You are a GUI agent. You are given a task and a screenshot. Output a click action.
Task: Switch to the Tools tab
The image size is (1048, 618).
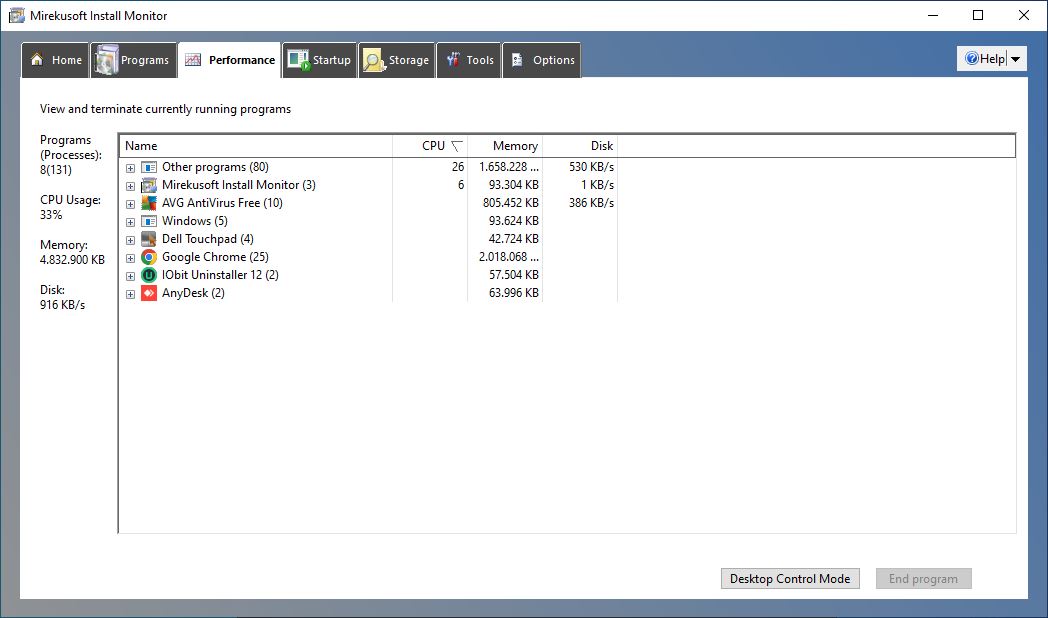click(469, 60)
